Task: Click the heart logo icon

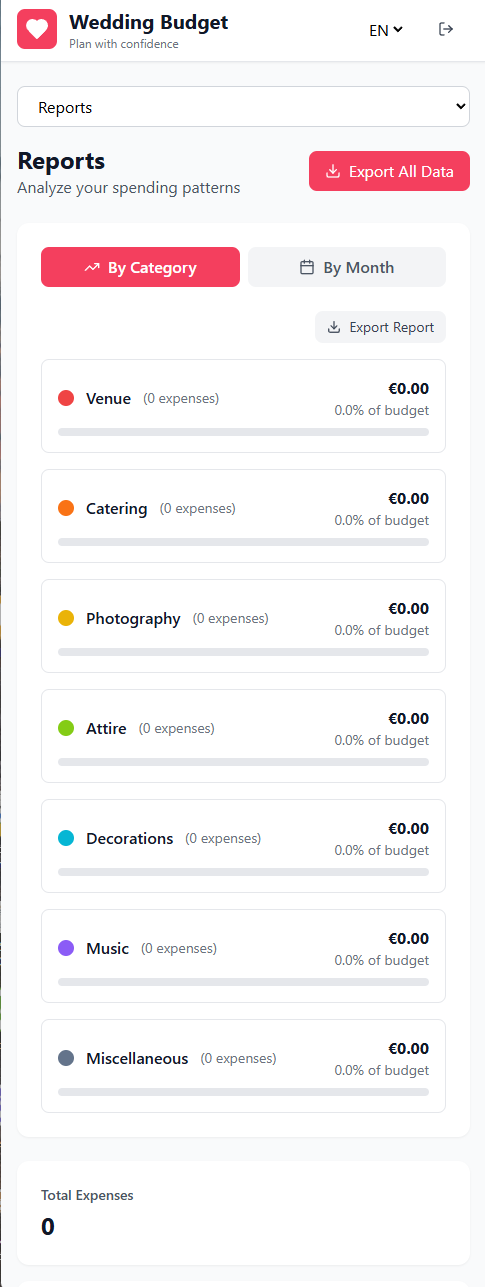Action: pos(37,29)
